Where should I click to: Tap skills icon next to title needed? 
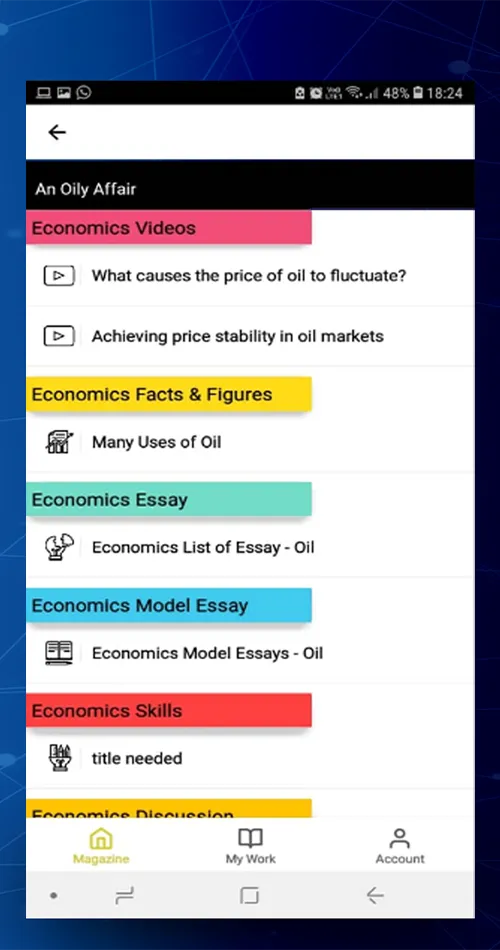point(59,758)
